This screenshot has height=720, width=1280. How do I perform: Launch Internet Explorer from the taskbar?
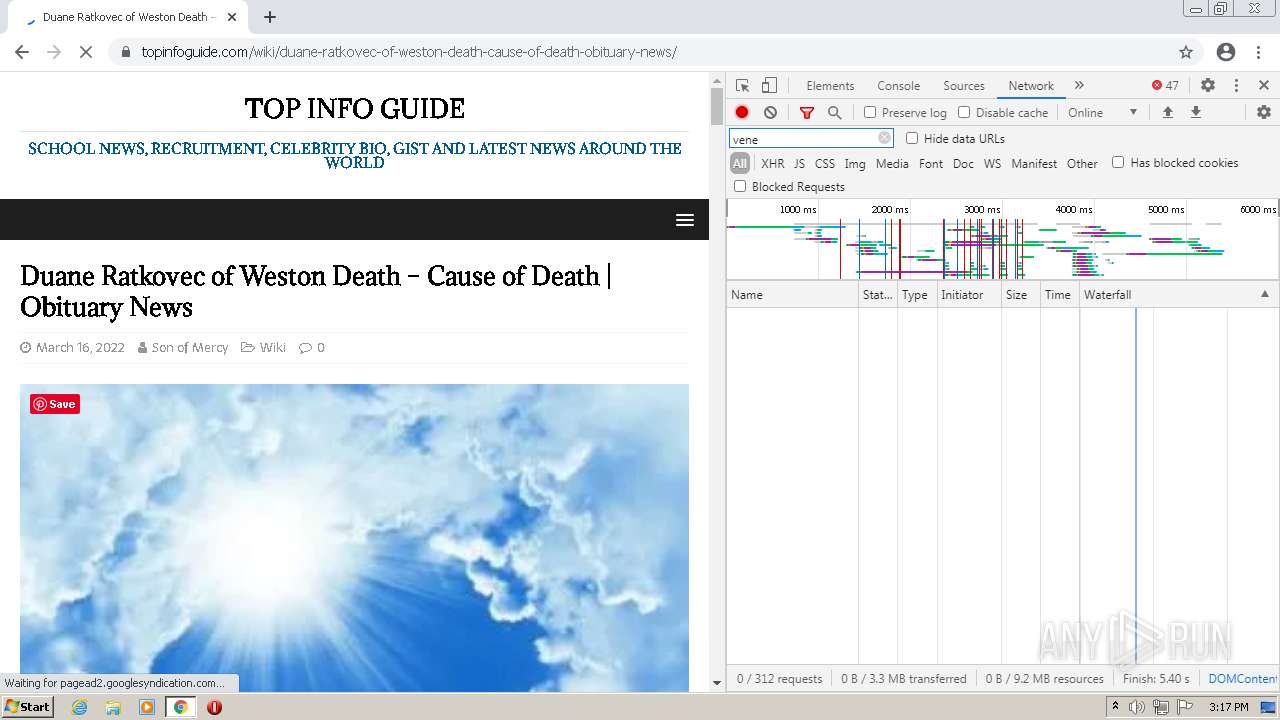point(79,707)
